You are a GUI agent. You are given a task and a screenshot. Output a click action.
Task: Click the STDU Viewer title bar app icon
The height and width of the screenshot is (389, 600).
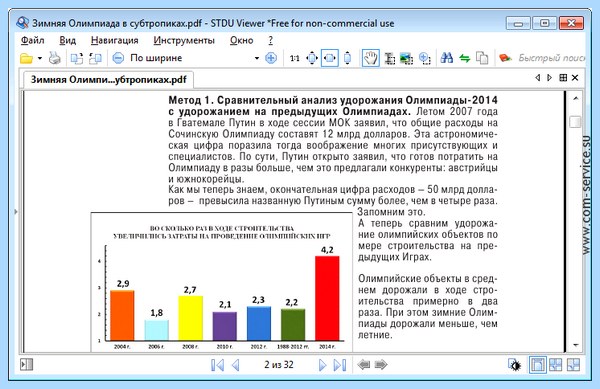pos(23,23)
